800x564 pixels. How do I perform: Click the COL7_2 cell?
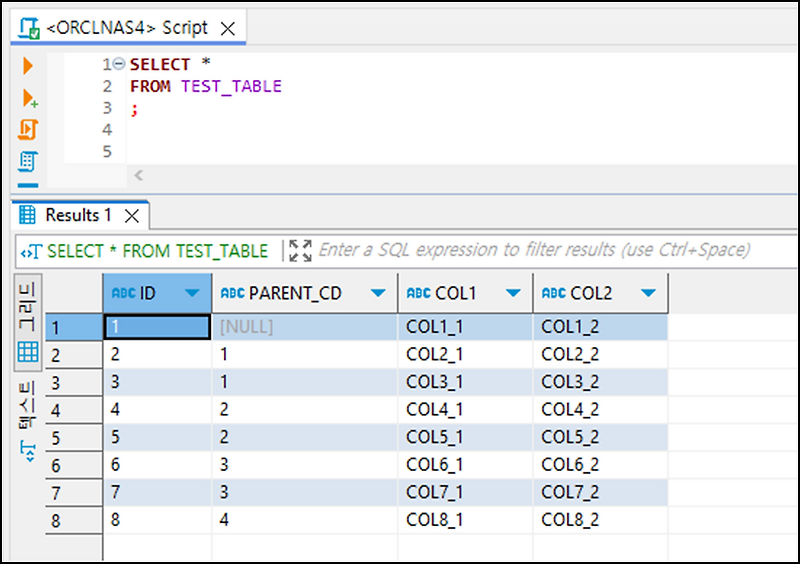pos(601,492)
